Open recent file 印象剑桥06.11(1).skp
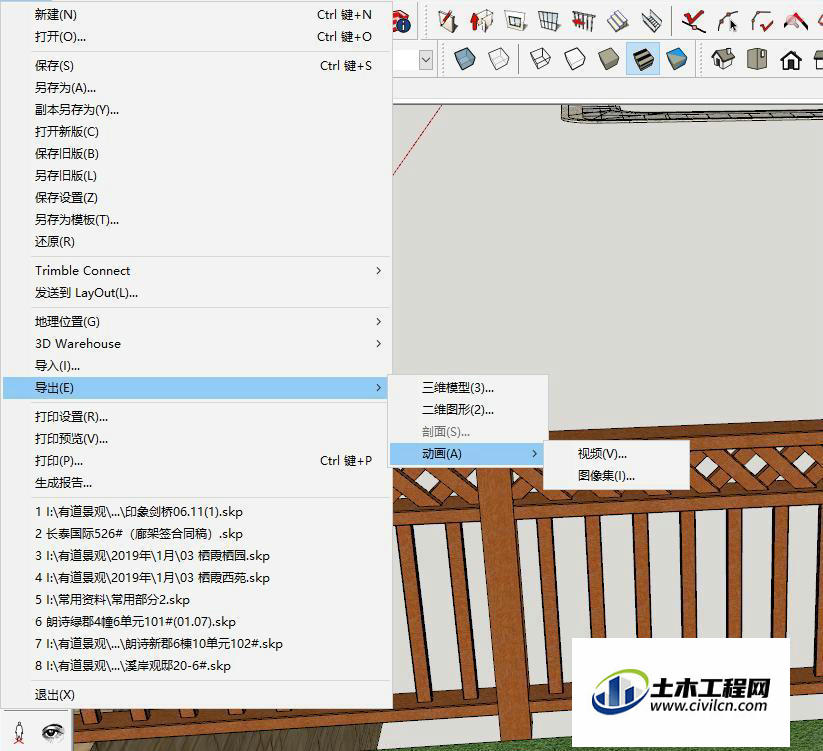Viewport: 823px width, 751px height. click(x=197, y=512)
